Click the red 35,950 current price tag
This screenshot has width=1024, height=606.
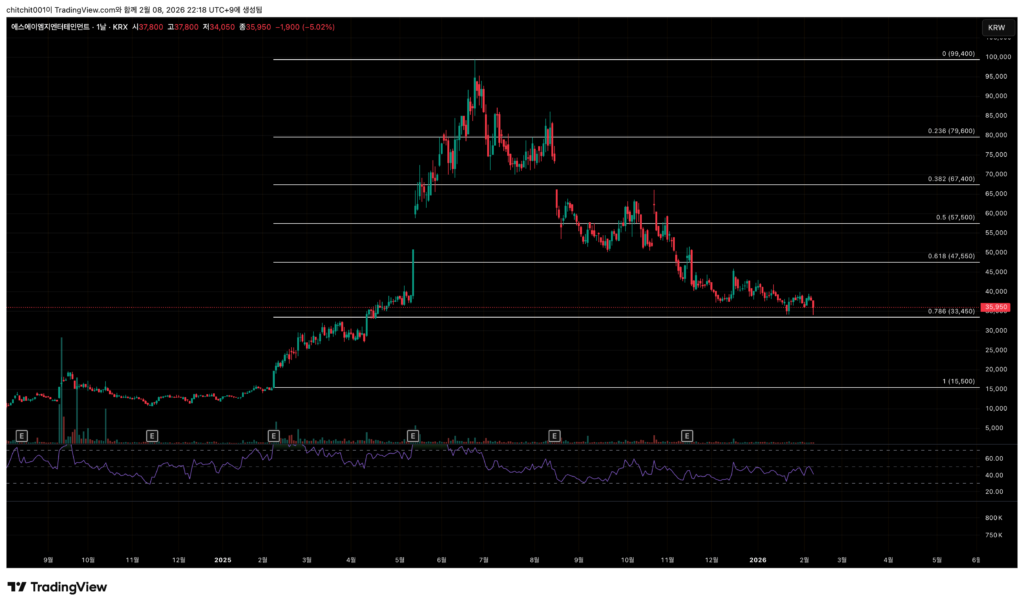pyautogui.click(x=996, y=307)
